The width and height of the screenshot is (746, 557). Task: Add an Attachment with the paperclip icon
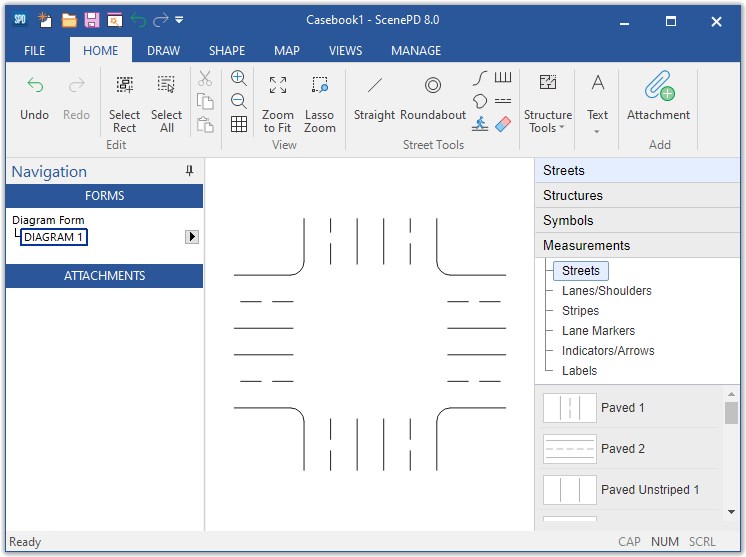pos(658,87)
